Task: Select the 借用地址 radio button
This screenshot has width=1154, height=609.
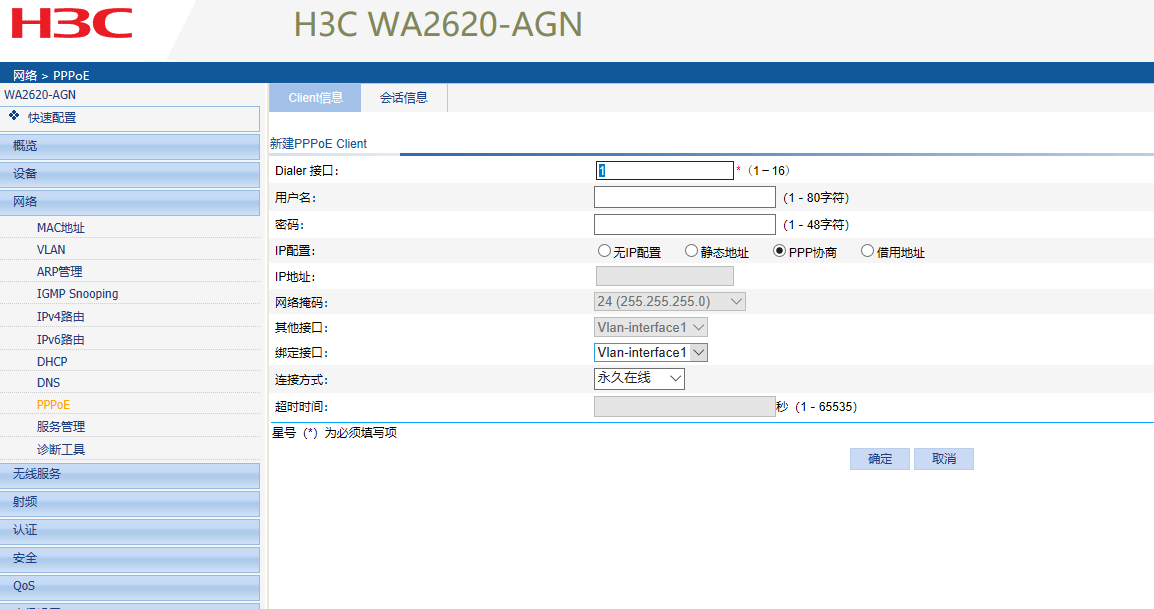Action: (867, 251)
